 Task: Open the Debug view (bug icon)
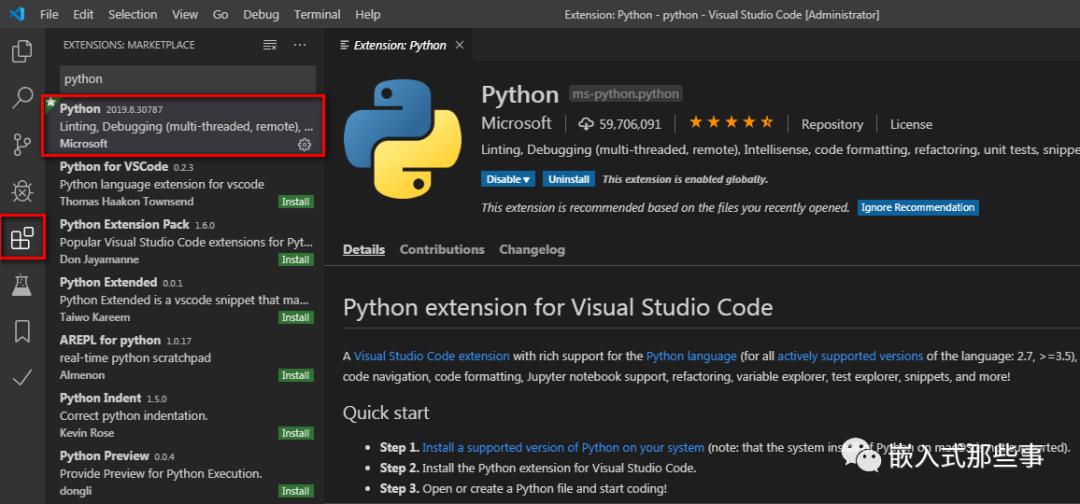(22, 191)
